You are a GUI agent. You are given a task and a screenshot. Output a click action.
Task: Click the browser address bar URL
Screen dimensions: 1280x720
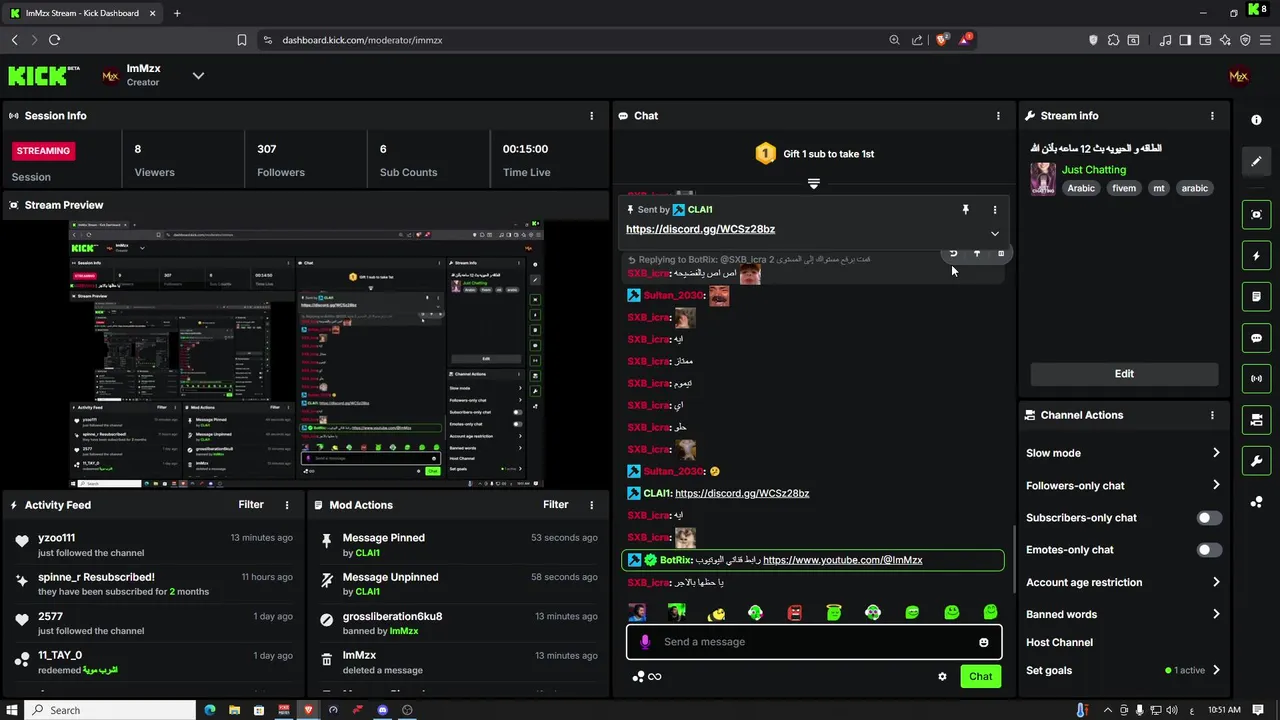point(362,40)
